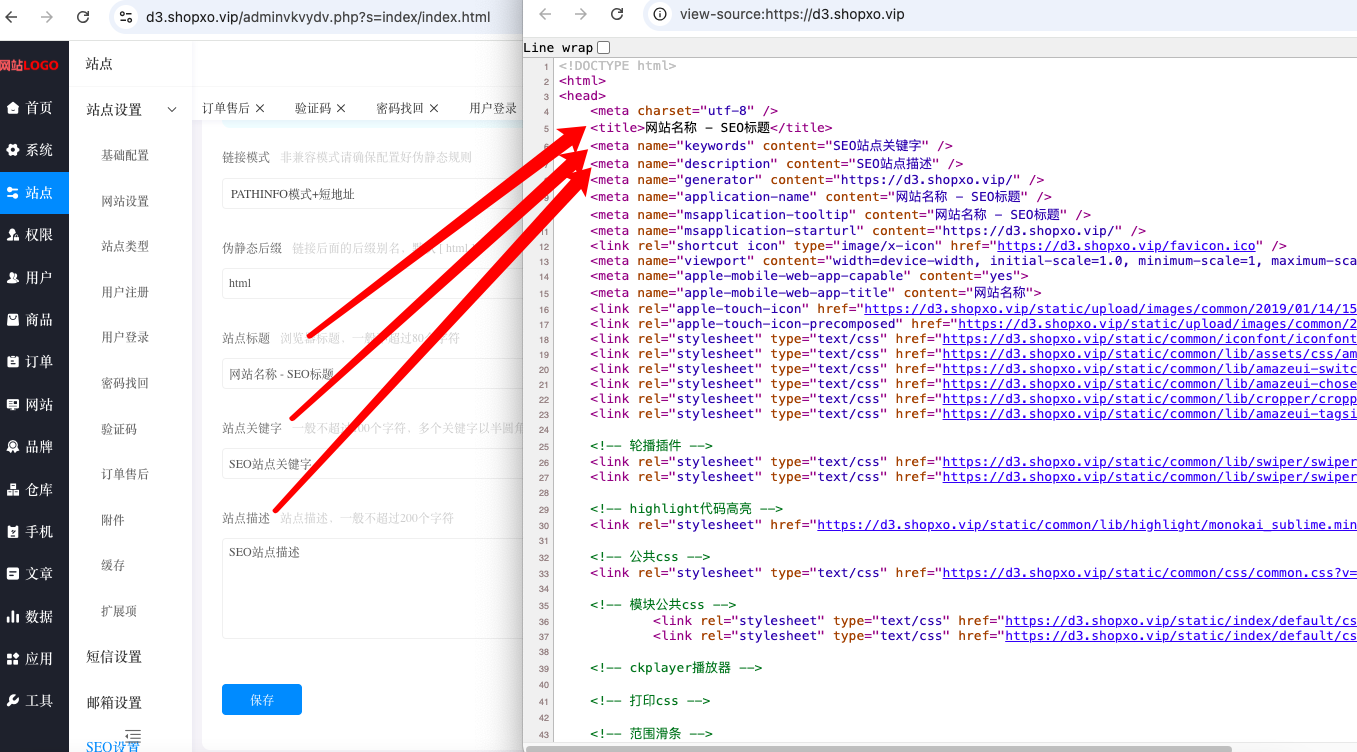Open 首页 home icon in dark sidebar
This screenshot has width=1357, height=752.
(13, 108)
